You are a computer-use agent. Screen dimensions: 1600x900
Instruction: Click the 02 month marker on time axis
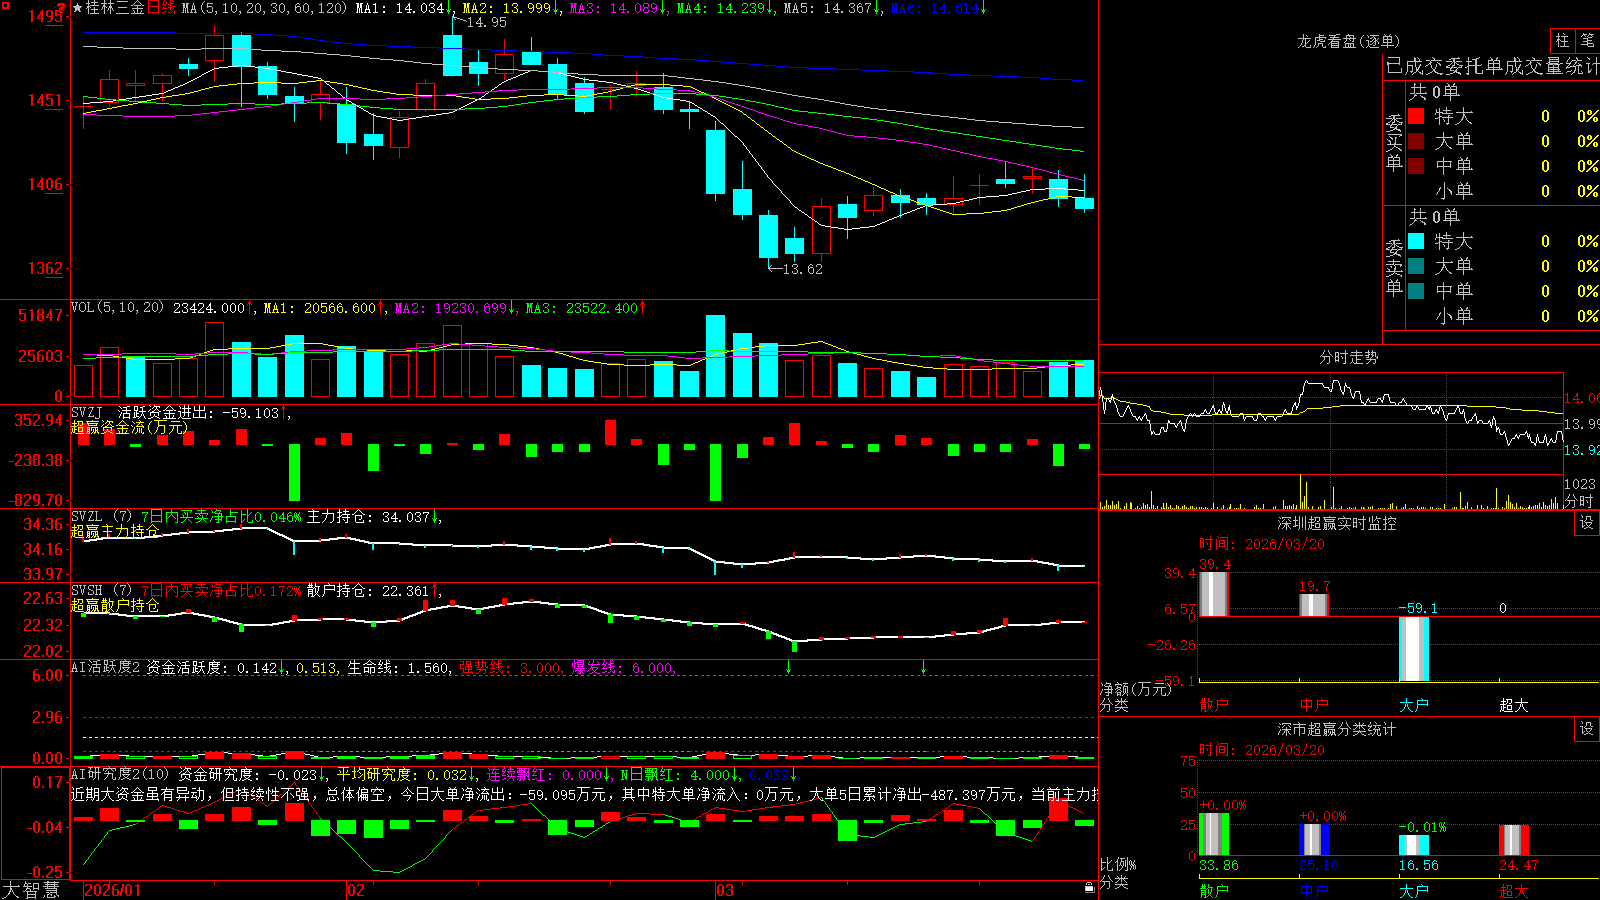355,889
